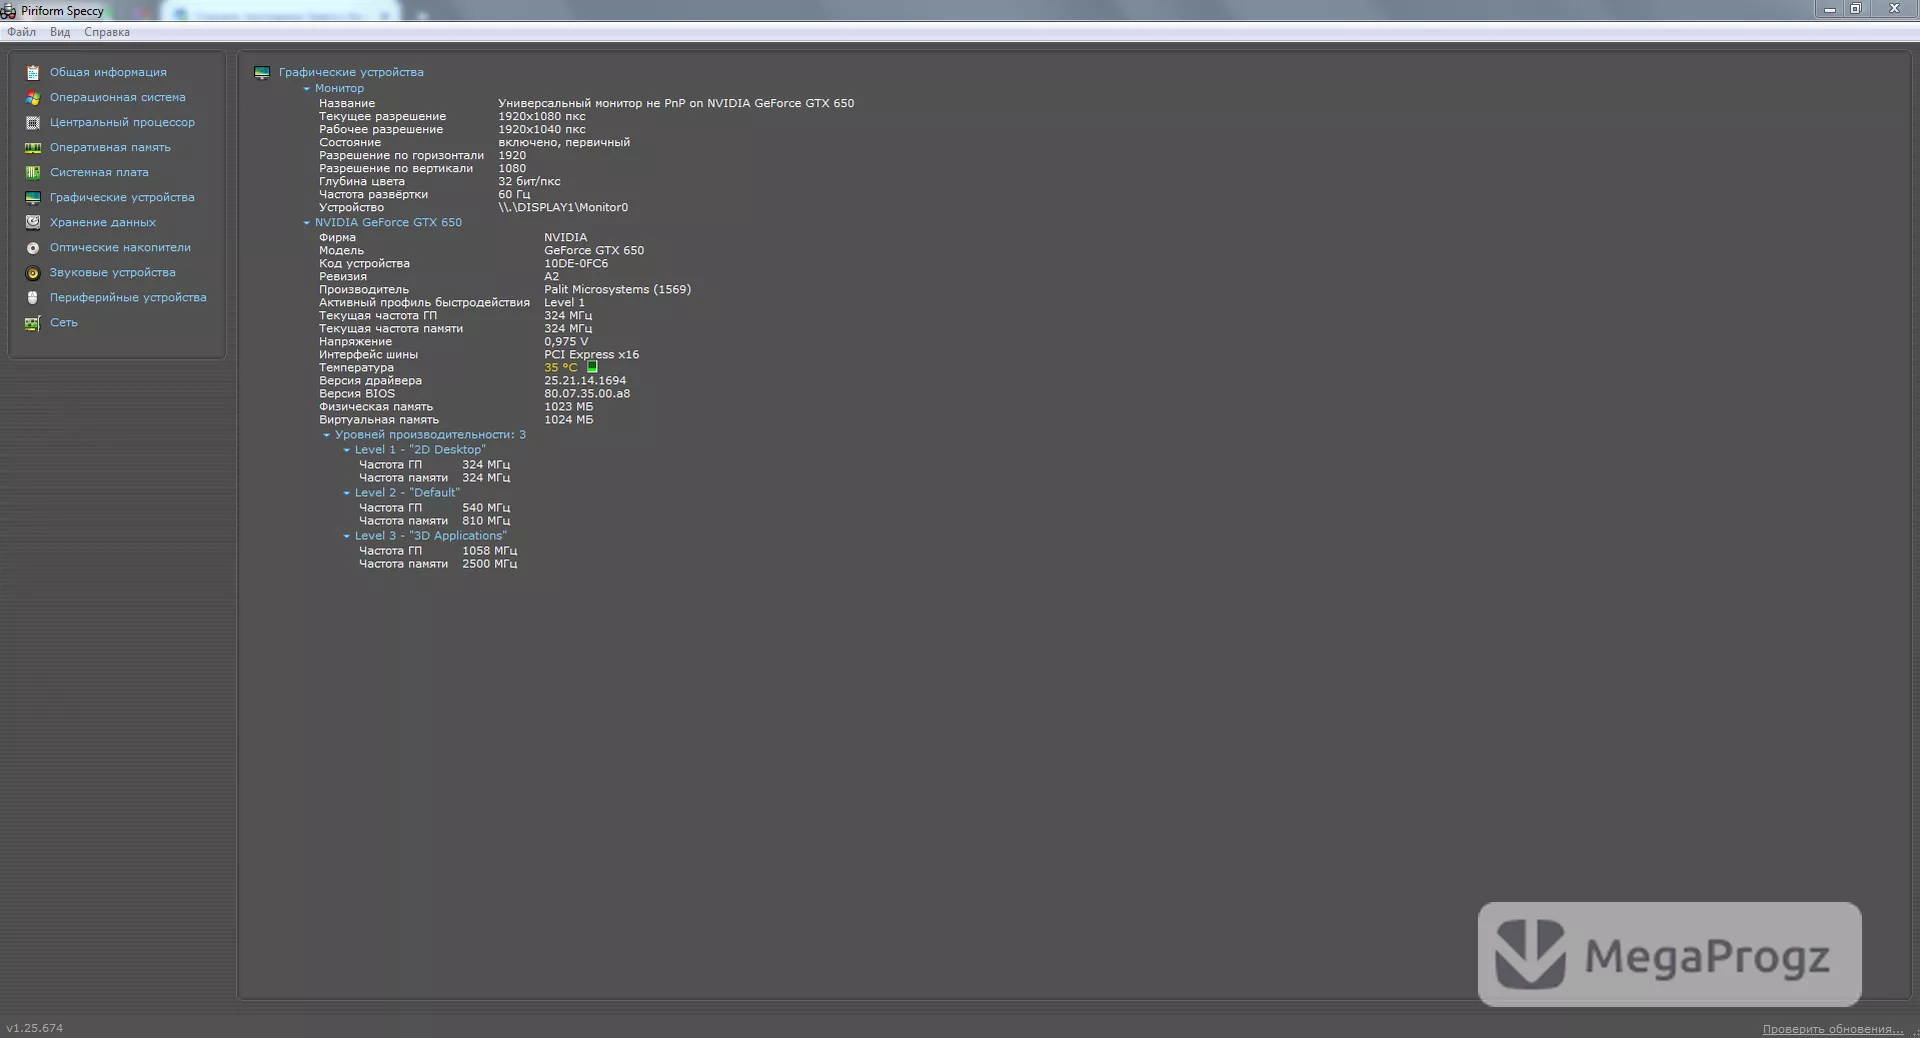The height and width of the screenshot is (1038, 1920).
Task: Click the Graphics (Графические устройства) sidebar icon
Action: [33, 197]
